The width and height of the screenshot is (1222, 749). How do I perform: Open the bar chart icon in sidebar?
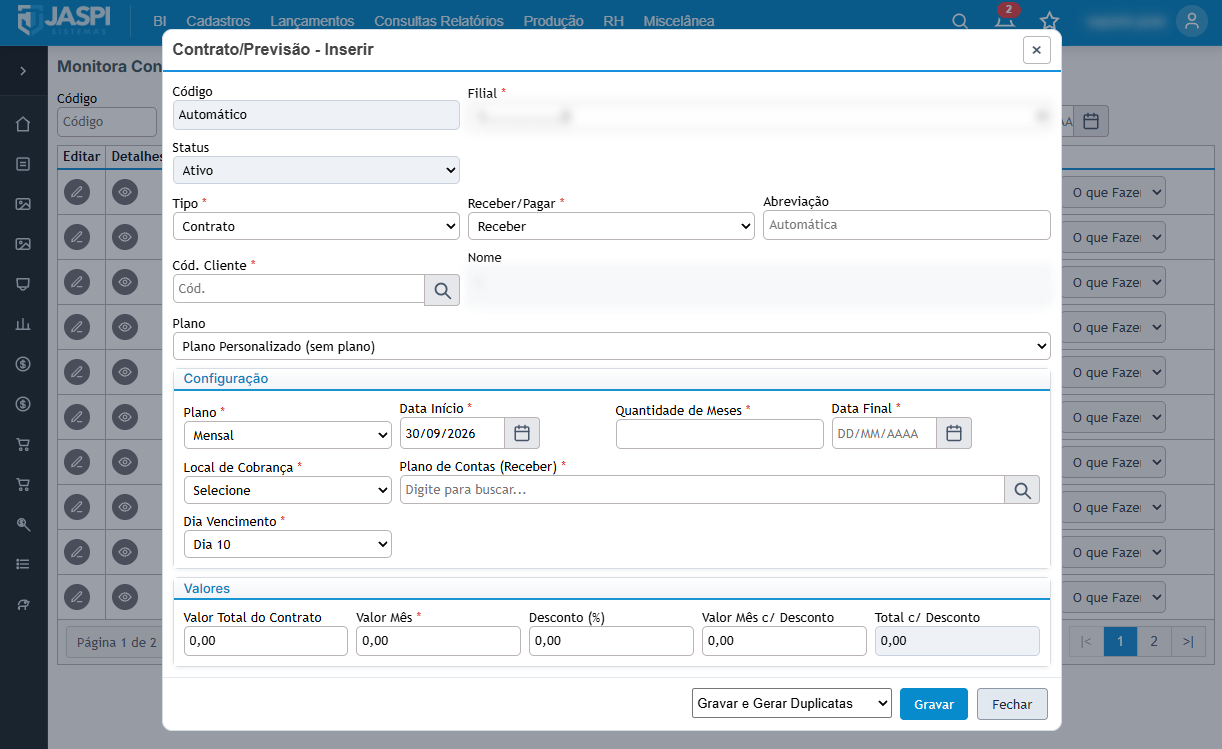click(x=23, y=324)
